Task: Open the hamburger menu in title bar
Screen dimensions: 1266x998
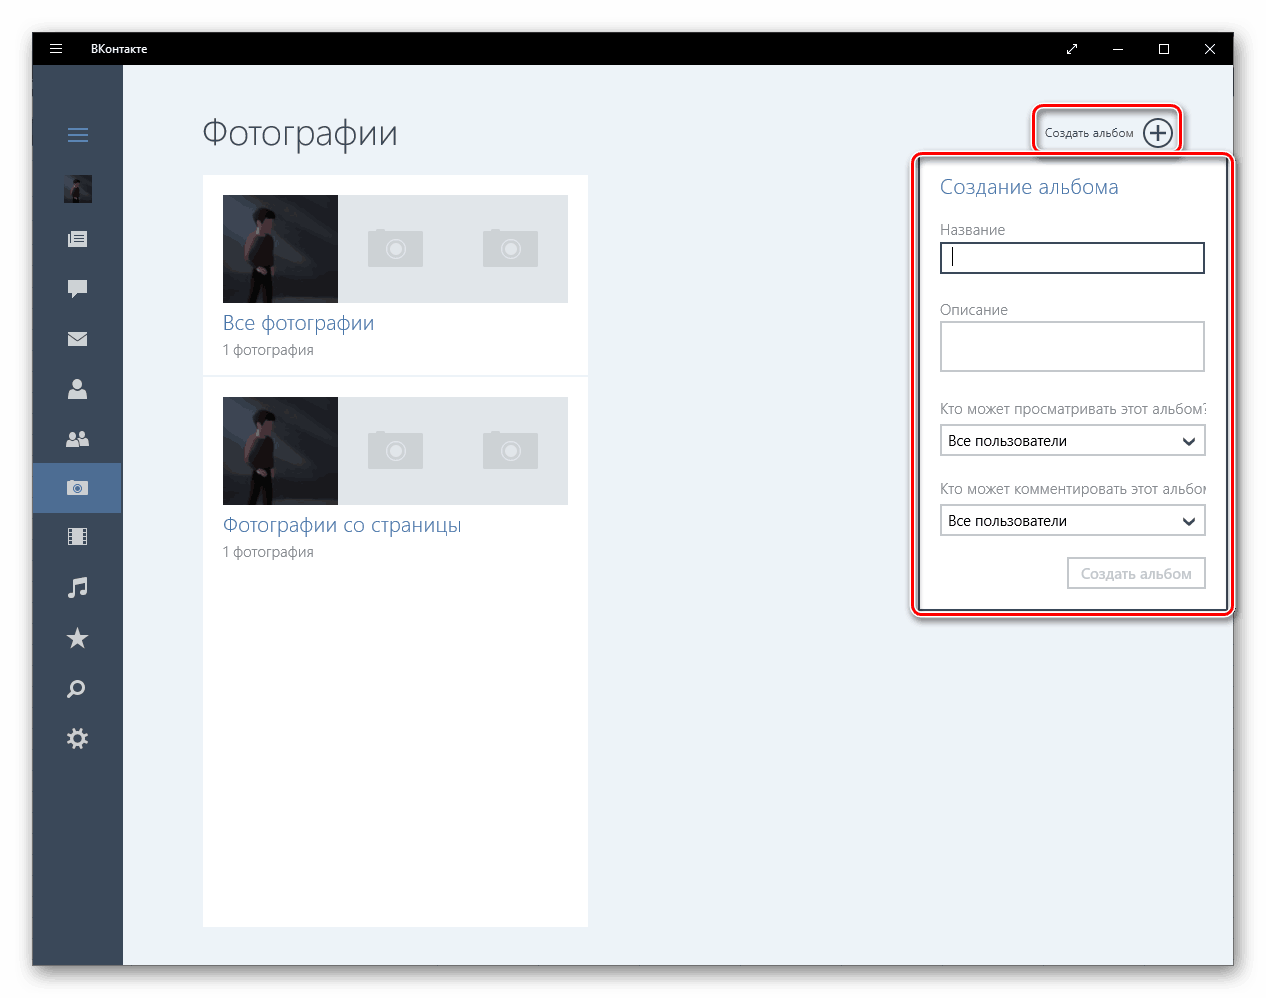Action: click(56, 48)
